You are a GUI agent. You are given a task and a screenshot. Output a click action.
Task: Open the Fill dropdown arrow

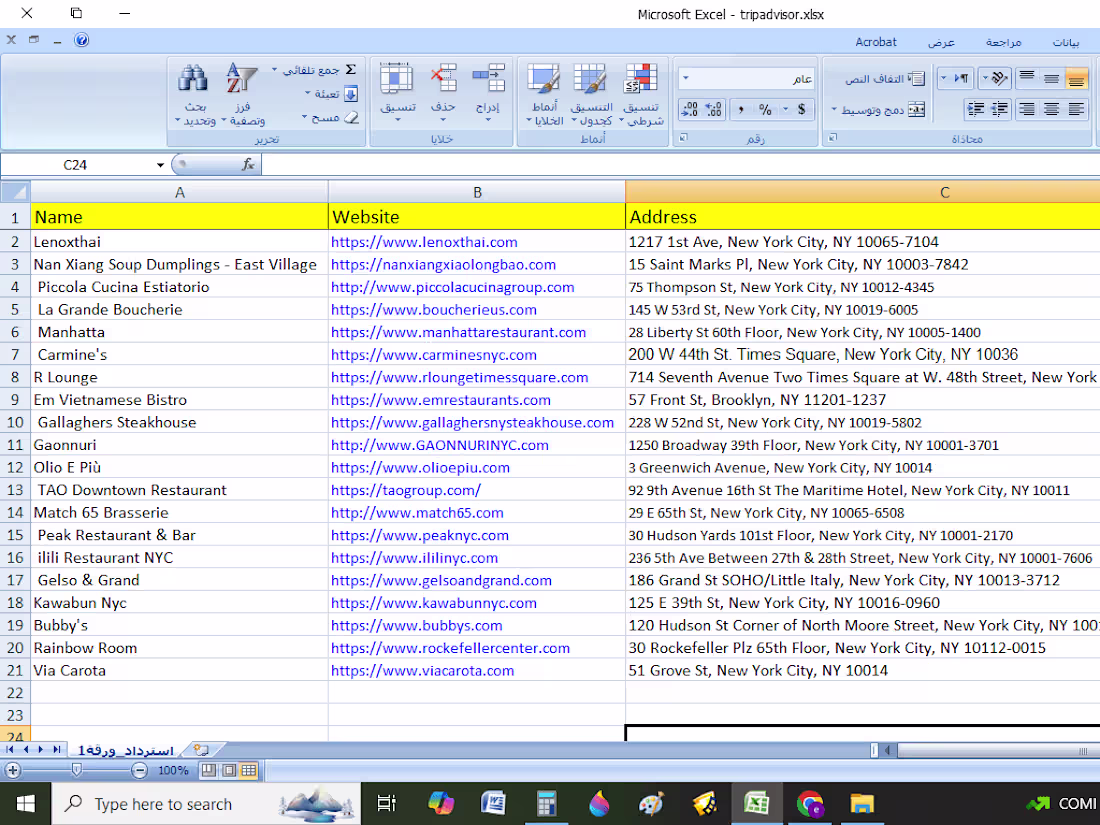pos(307,93)
